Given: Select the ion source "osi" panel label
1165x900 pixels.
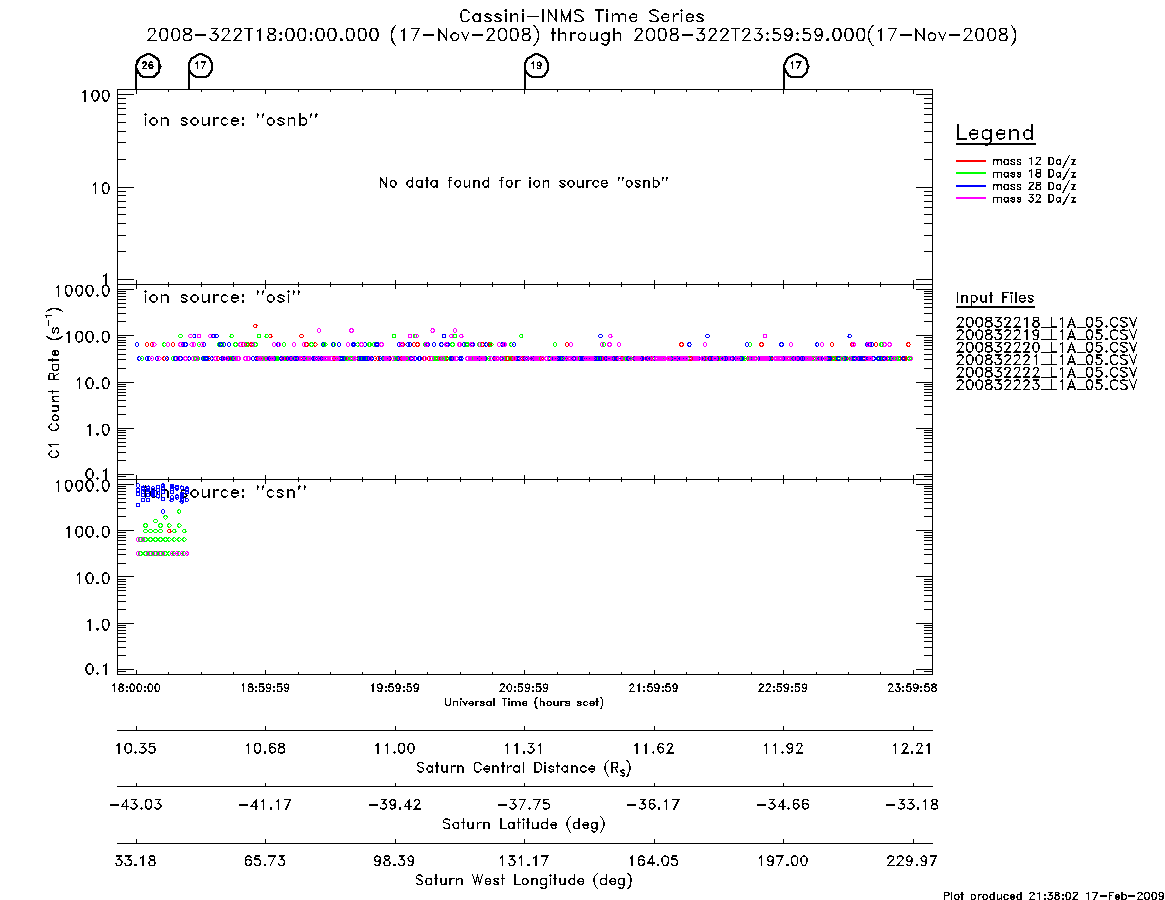Looking at the screenshot, I should coord(222,297).
